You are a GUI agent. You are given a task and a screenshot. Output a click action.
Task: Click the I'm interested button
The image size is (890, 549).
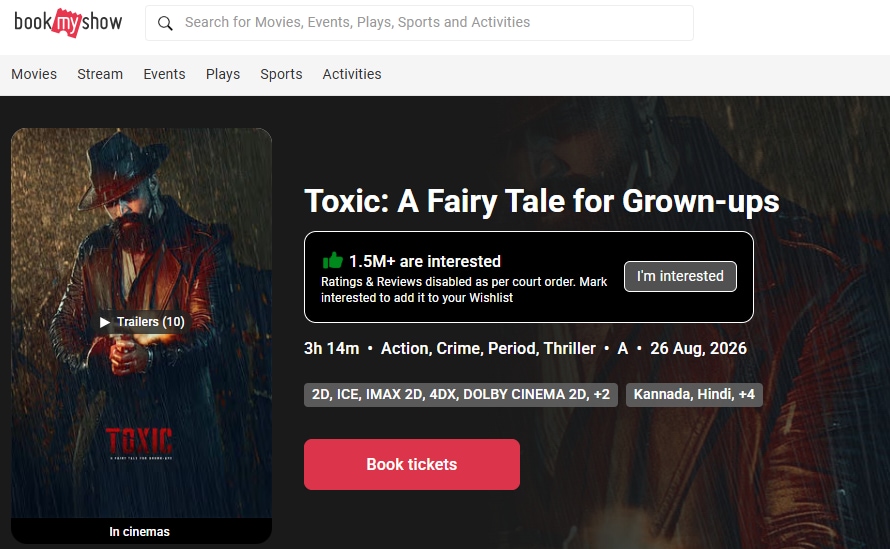(680, 276)
